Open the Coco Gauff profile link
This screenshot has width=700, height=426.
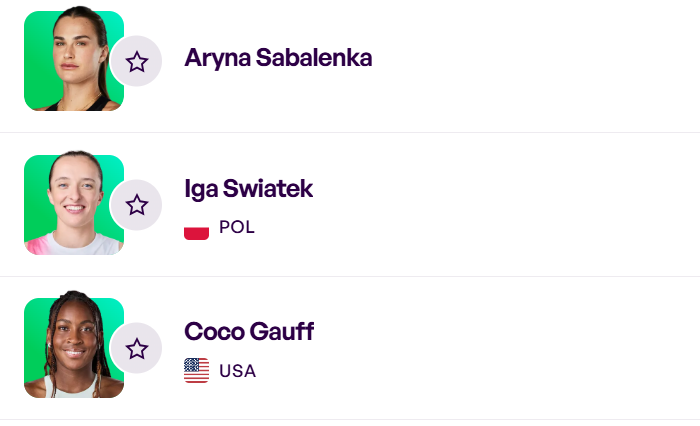[249, 332]
